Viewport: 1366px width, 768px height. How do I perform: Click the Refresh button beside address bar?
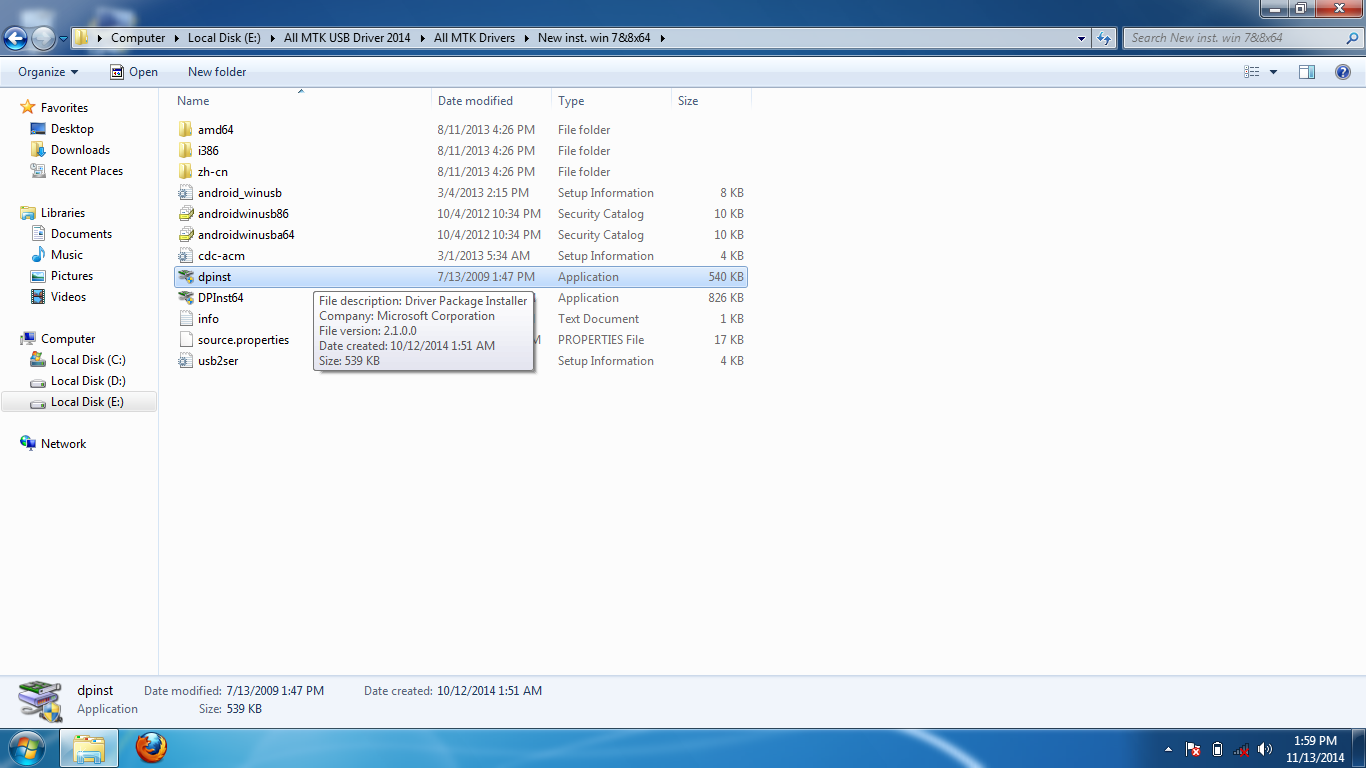coord(1104,38)
